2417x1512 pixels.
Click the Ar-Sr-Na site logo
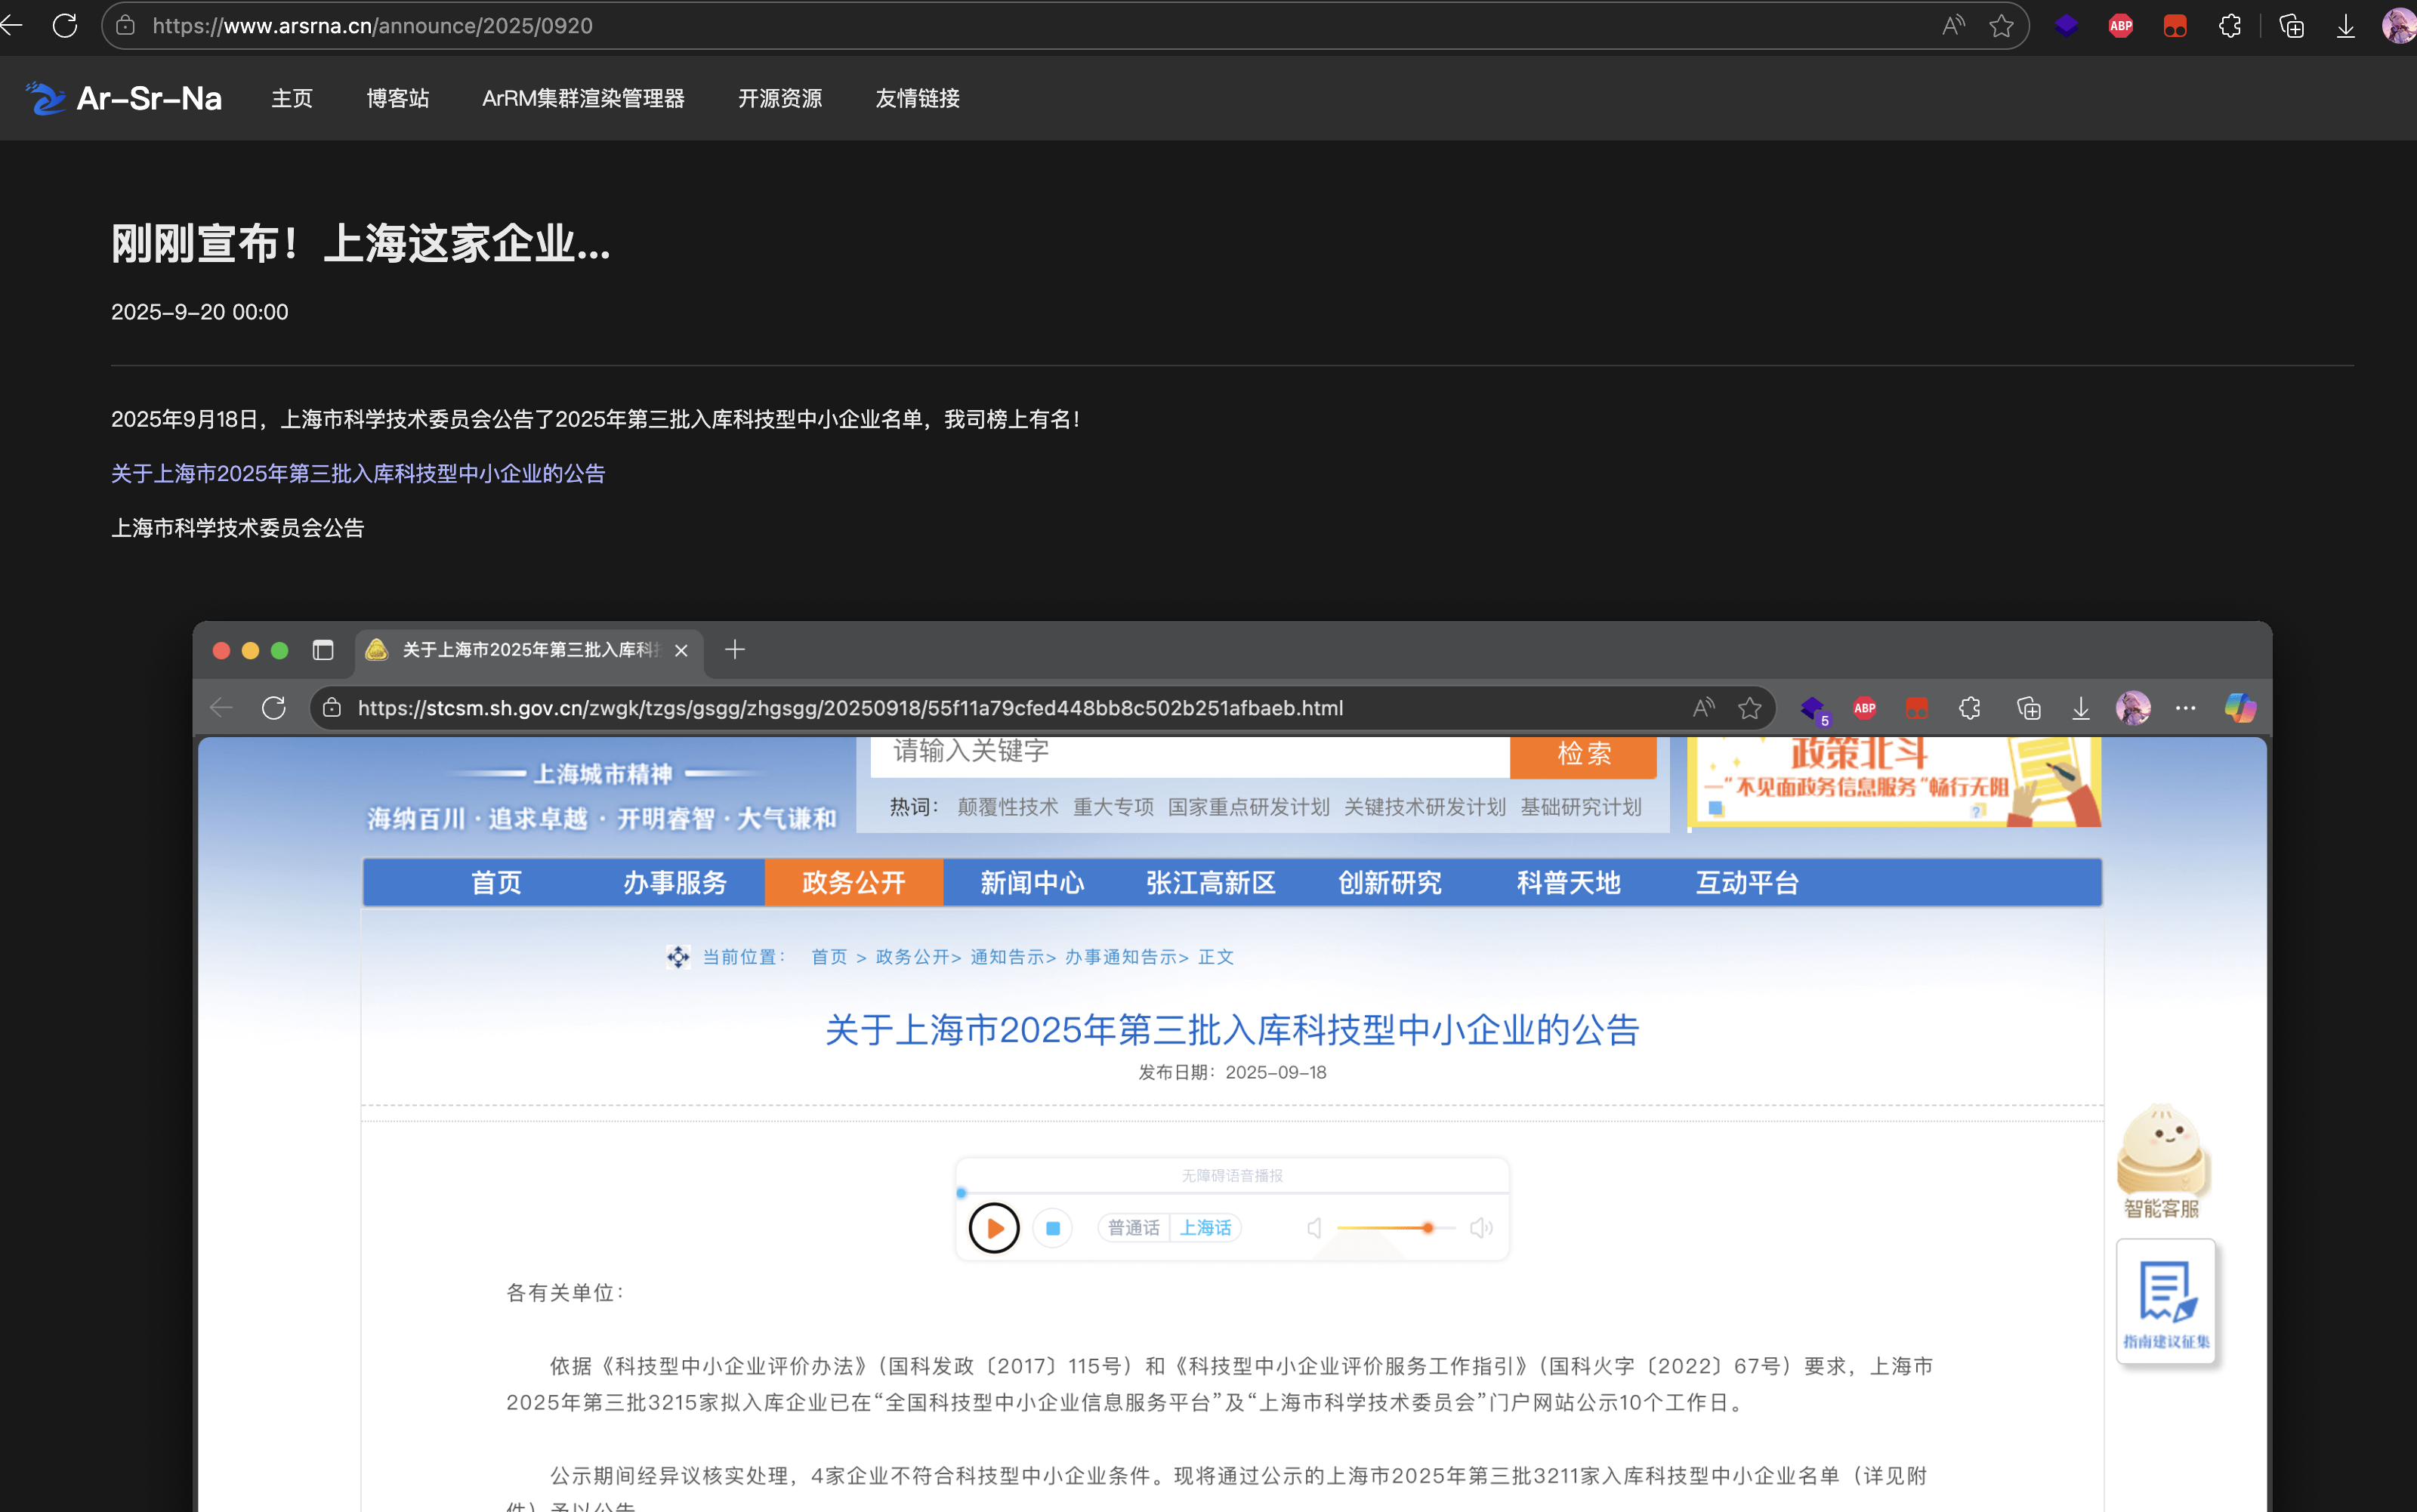click(x=123, y=98)
